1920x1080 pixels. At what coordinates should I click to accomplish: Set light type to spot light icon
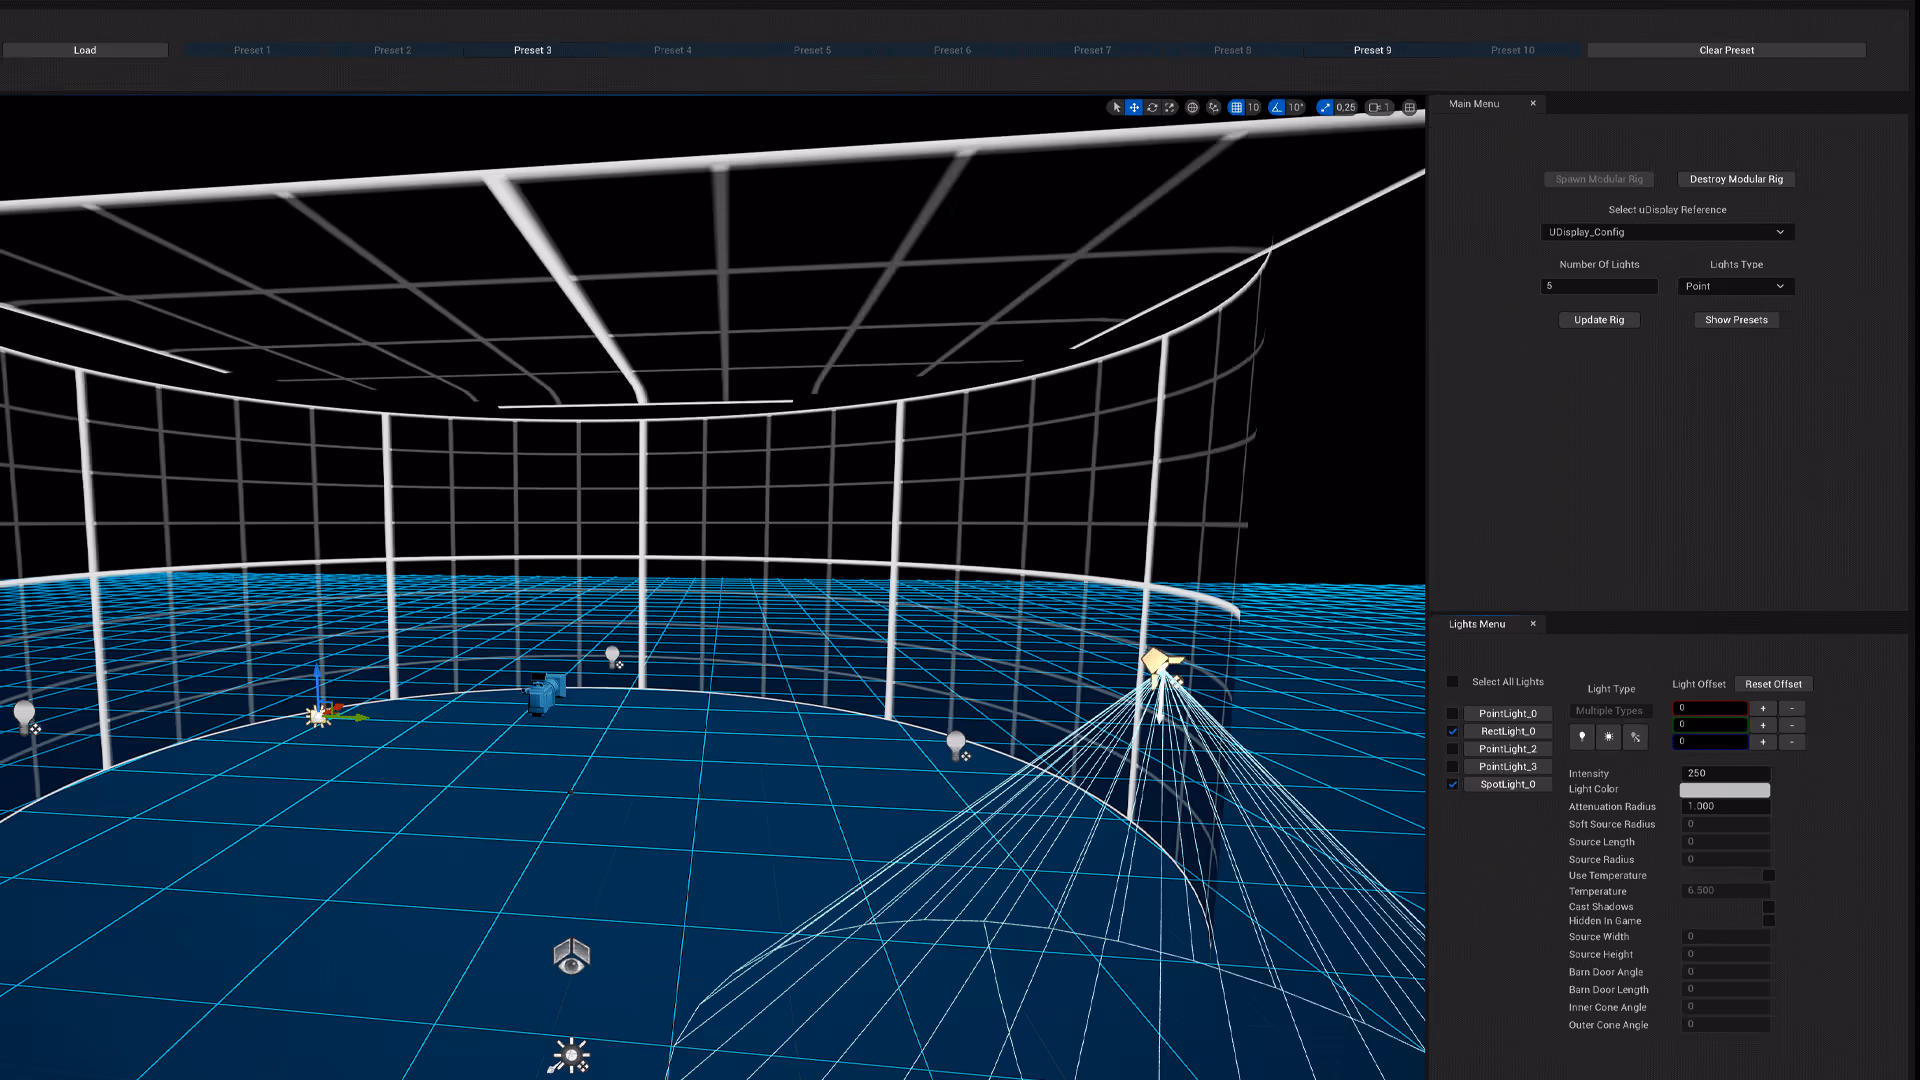coord(1635,737)
